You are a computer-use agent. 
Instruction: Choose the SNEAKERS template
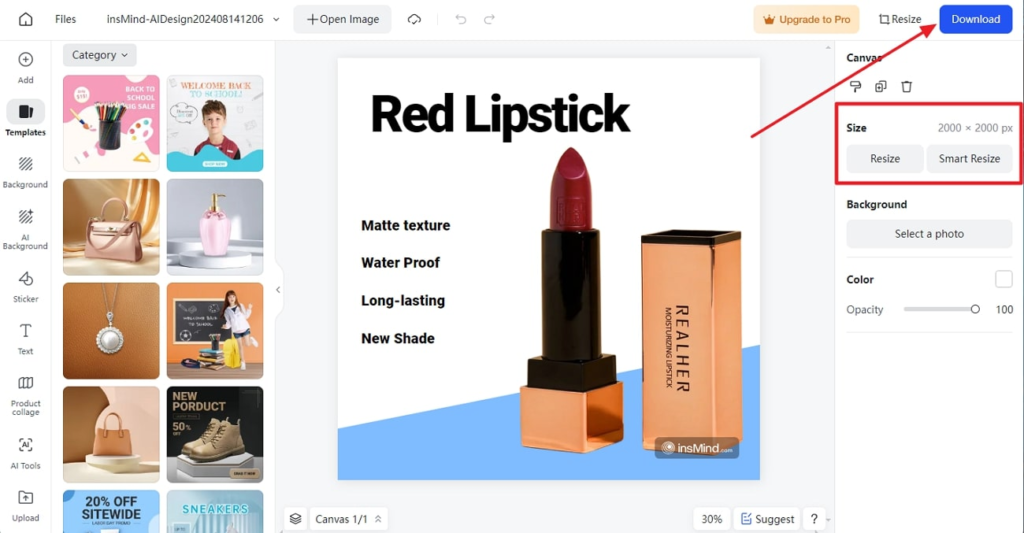click(215, 511)
